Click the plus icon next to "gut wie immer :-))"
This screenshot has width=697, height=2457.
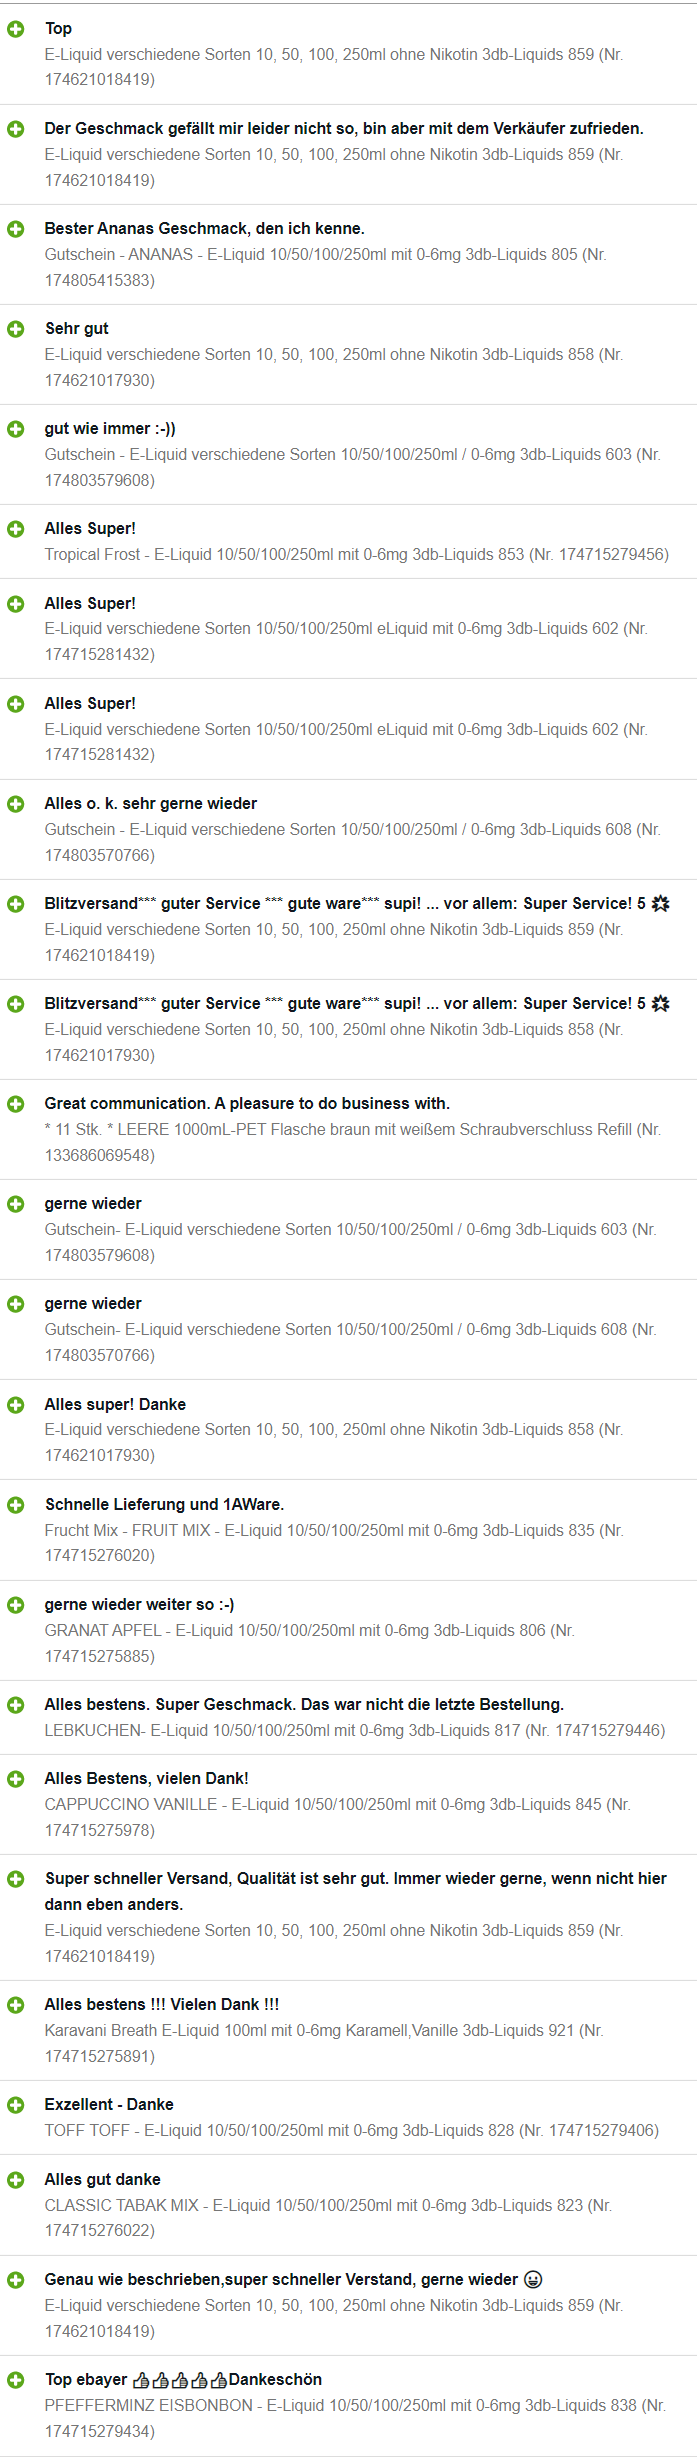(16, 429)
